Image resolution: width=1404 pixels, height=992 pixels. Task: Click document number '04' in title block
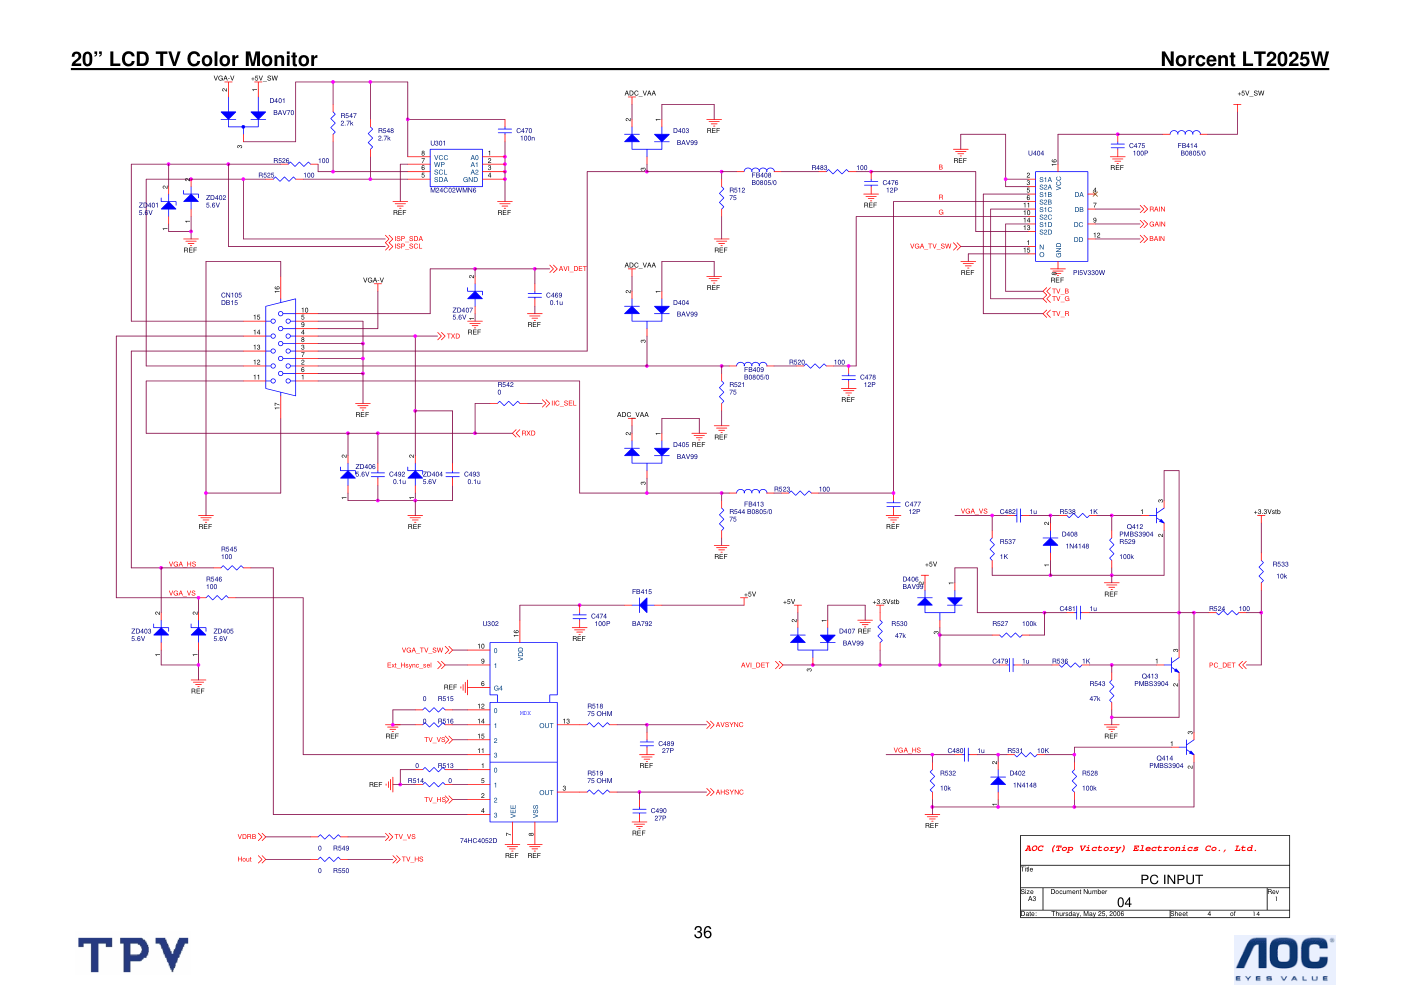[1124, 902]
